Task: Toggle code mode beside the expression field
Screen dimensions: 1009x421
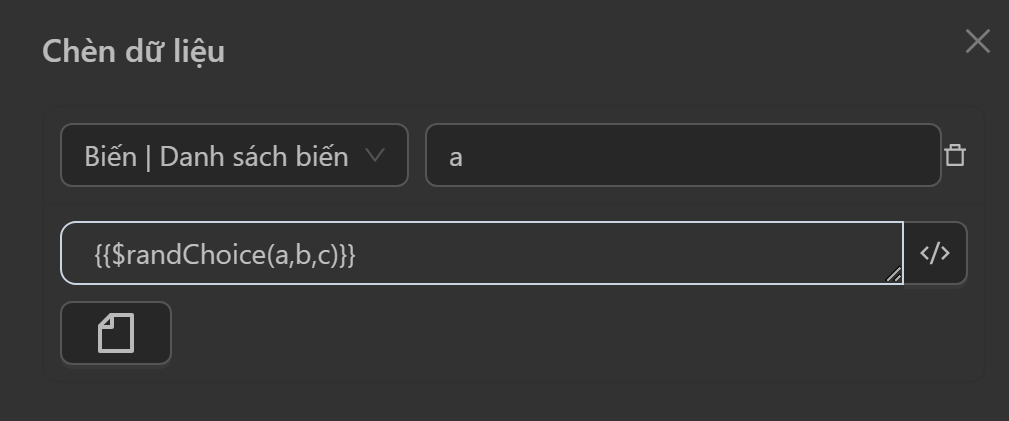Action: (935, 253)
